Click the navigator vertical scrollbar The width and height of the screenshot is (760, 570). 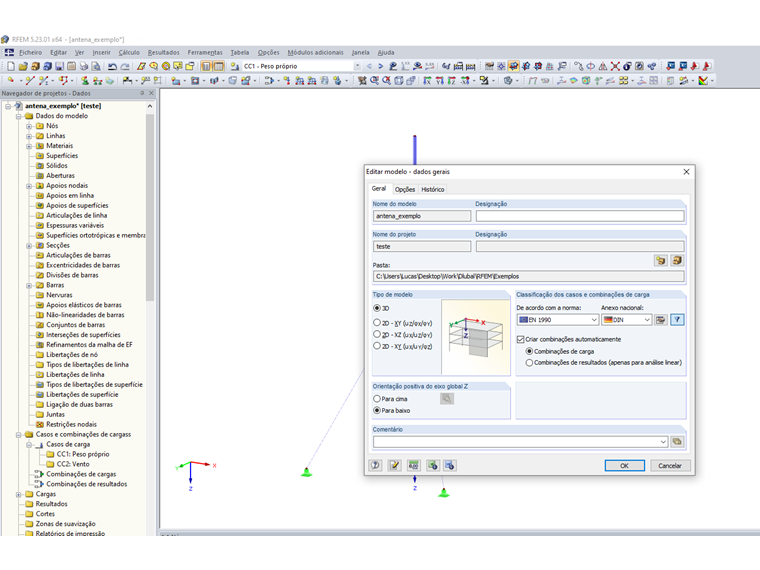click(x=150, y=208)
